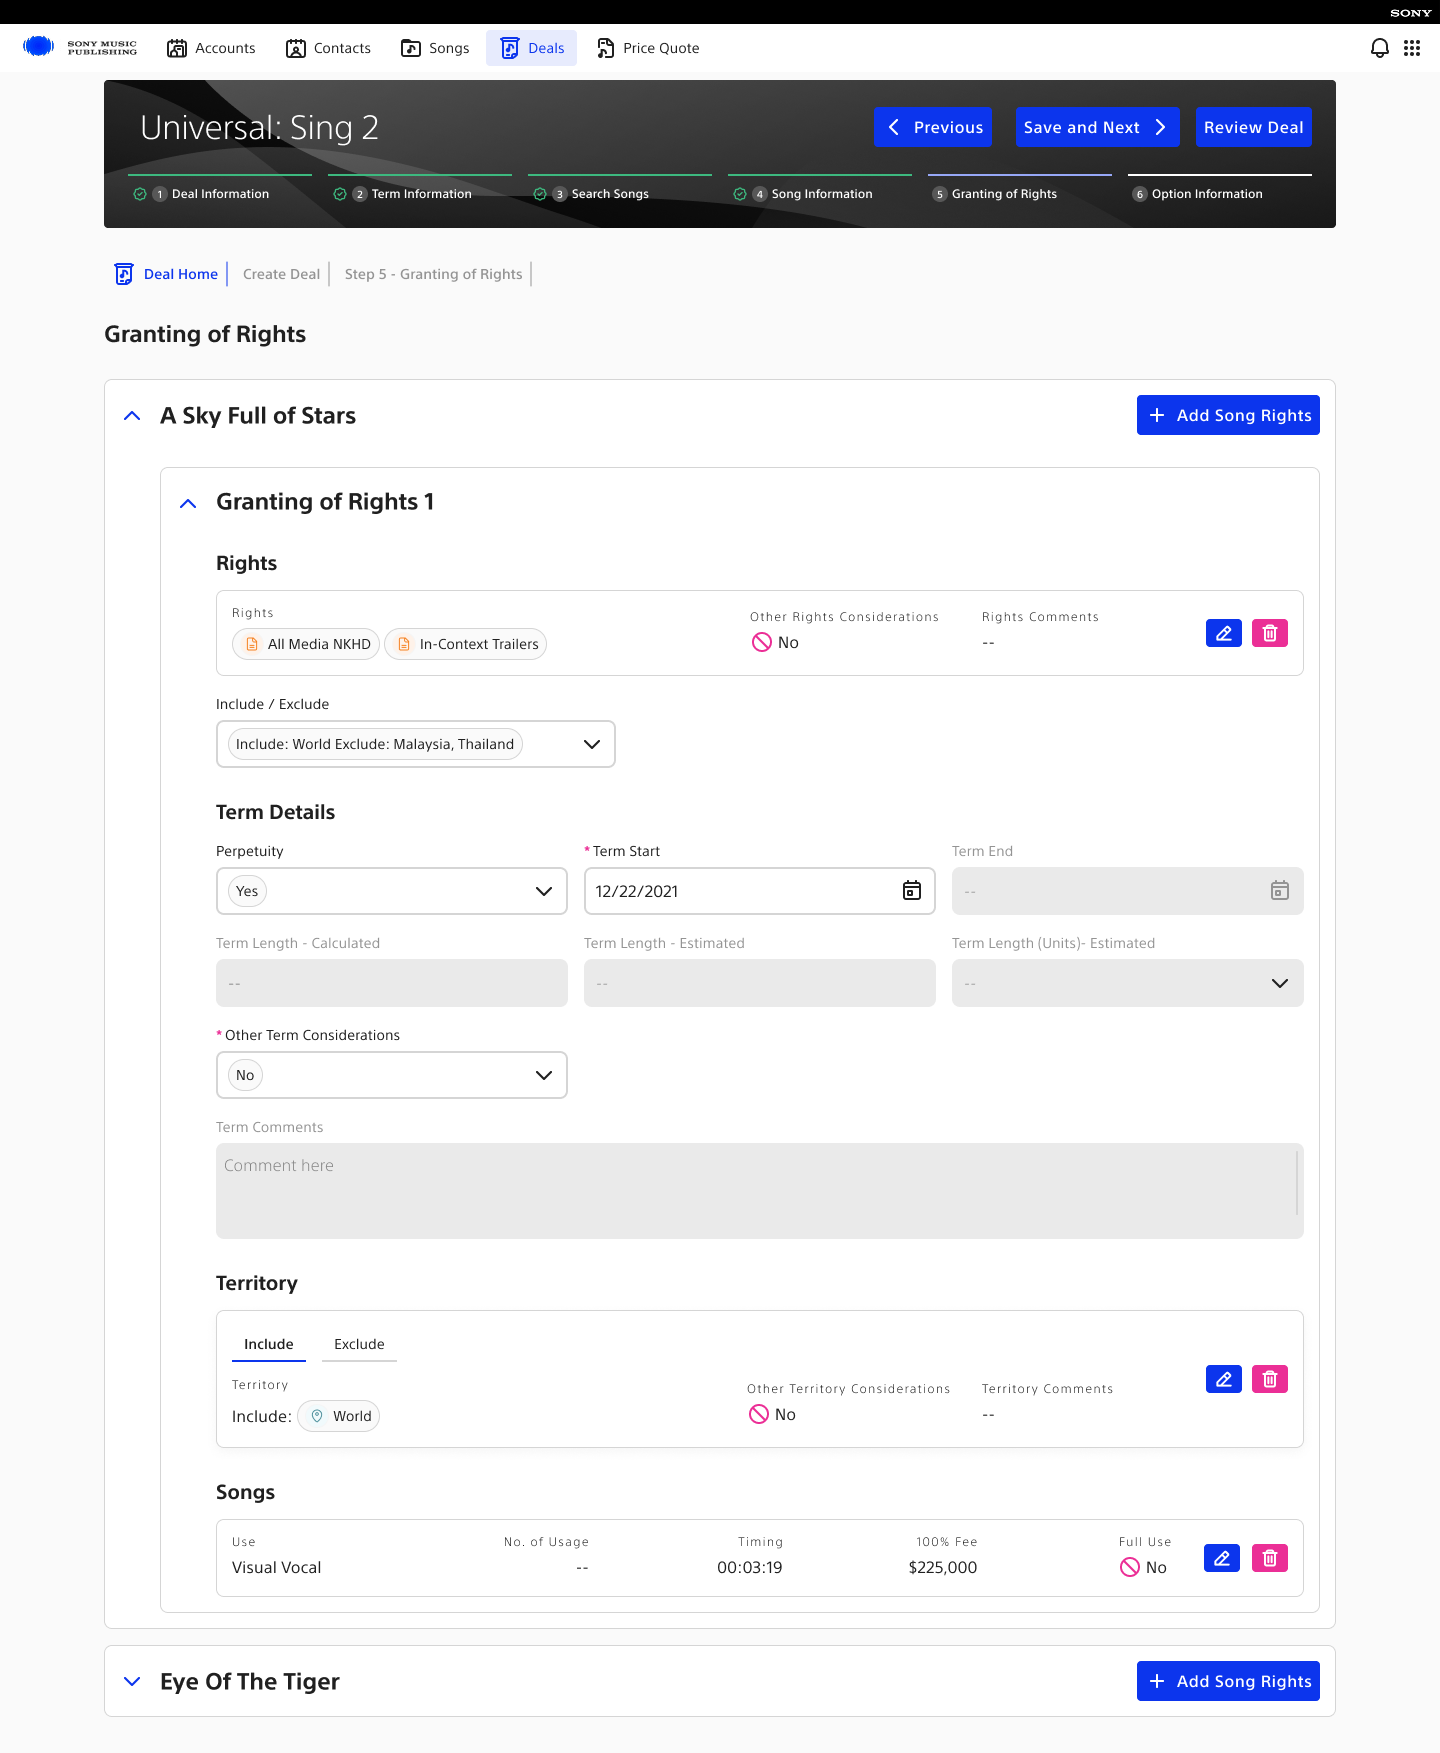Click the Term Comments text area
This screenshot has width=1440, height=1753.
pyautogui.click(x=760, y=1191)
